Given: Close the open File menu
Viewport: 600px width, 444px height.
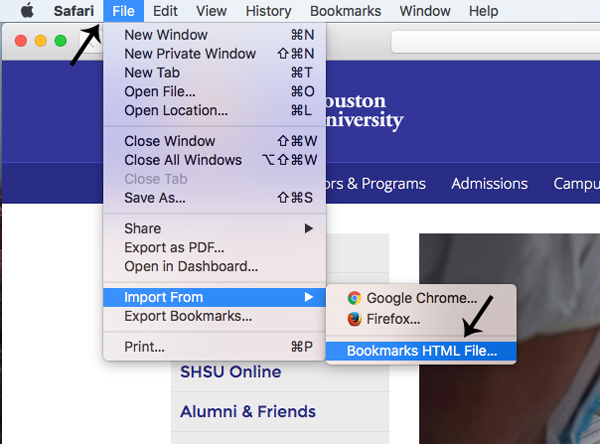Looking at the screenshot, I should pos(123,11).
